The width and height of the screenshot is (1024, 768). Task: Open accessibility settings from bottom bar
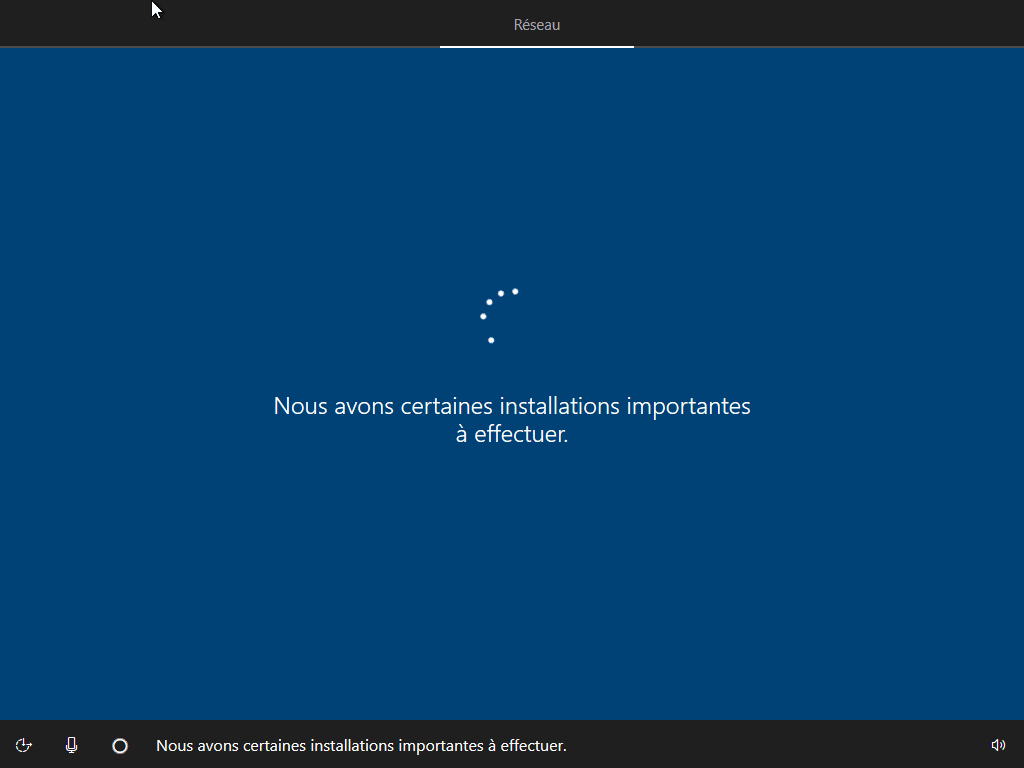click(x=24, y=745)
